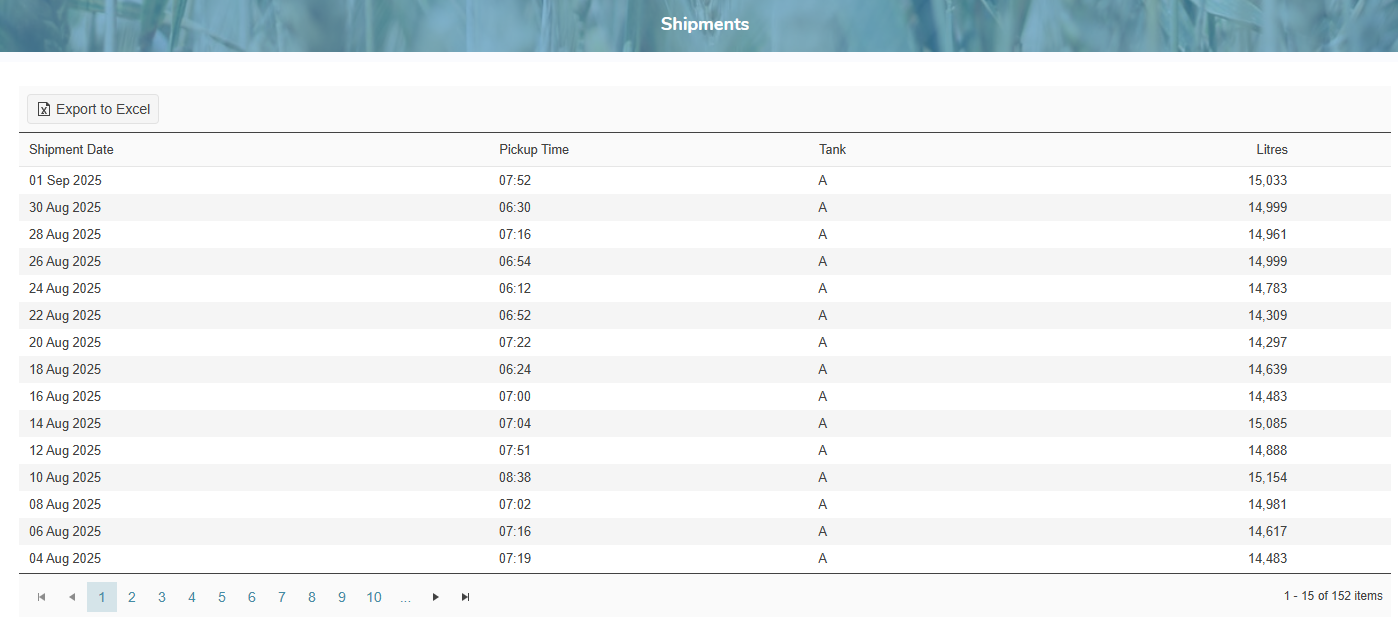
Task: Sort by the Litres column header
Action: (1272, 150)
